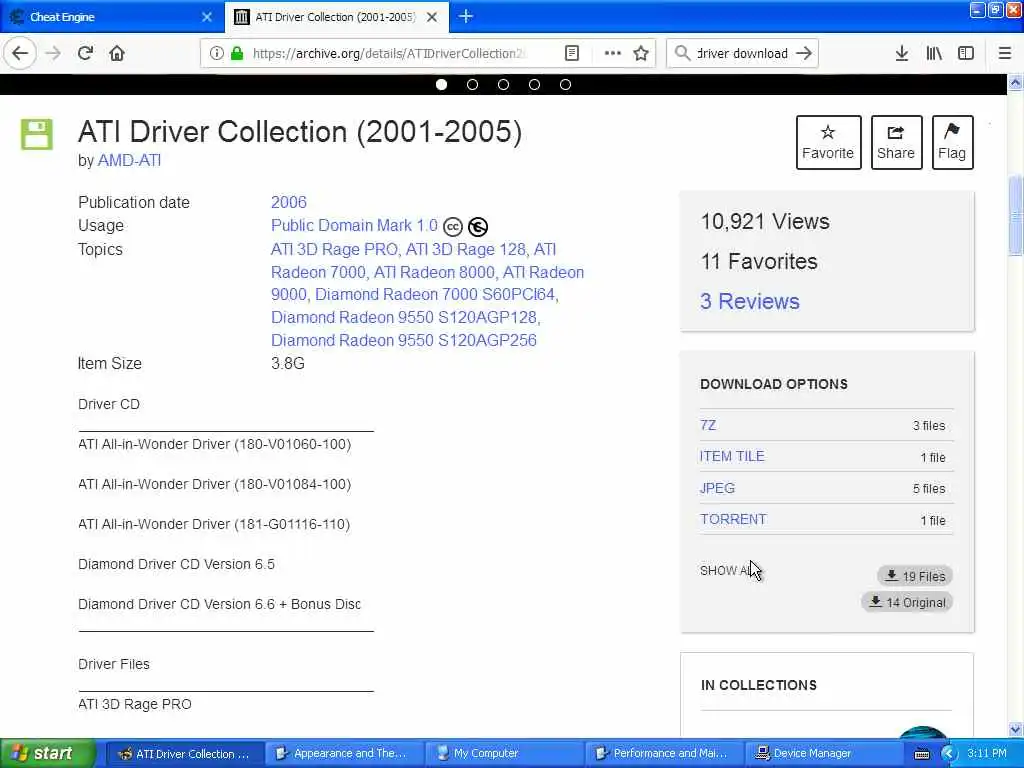The image size is (1024, 768).
Task: Click the 3:11 PM taskbar clock
Action: [x=987, y=753]
